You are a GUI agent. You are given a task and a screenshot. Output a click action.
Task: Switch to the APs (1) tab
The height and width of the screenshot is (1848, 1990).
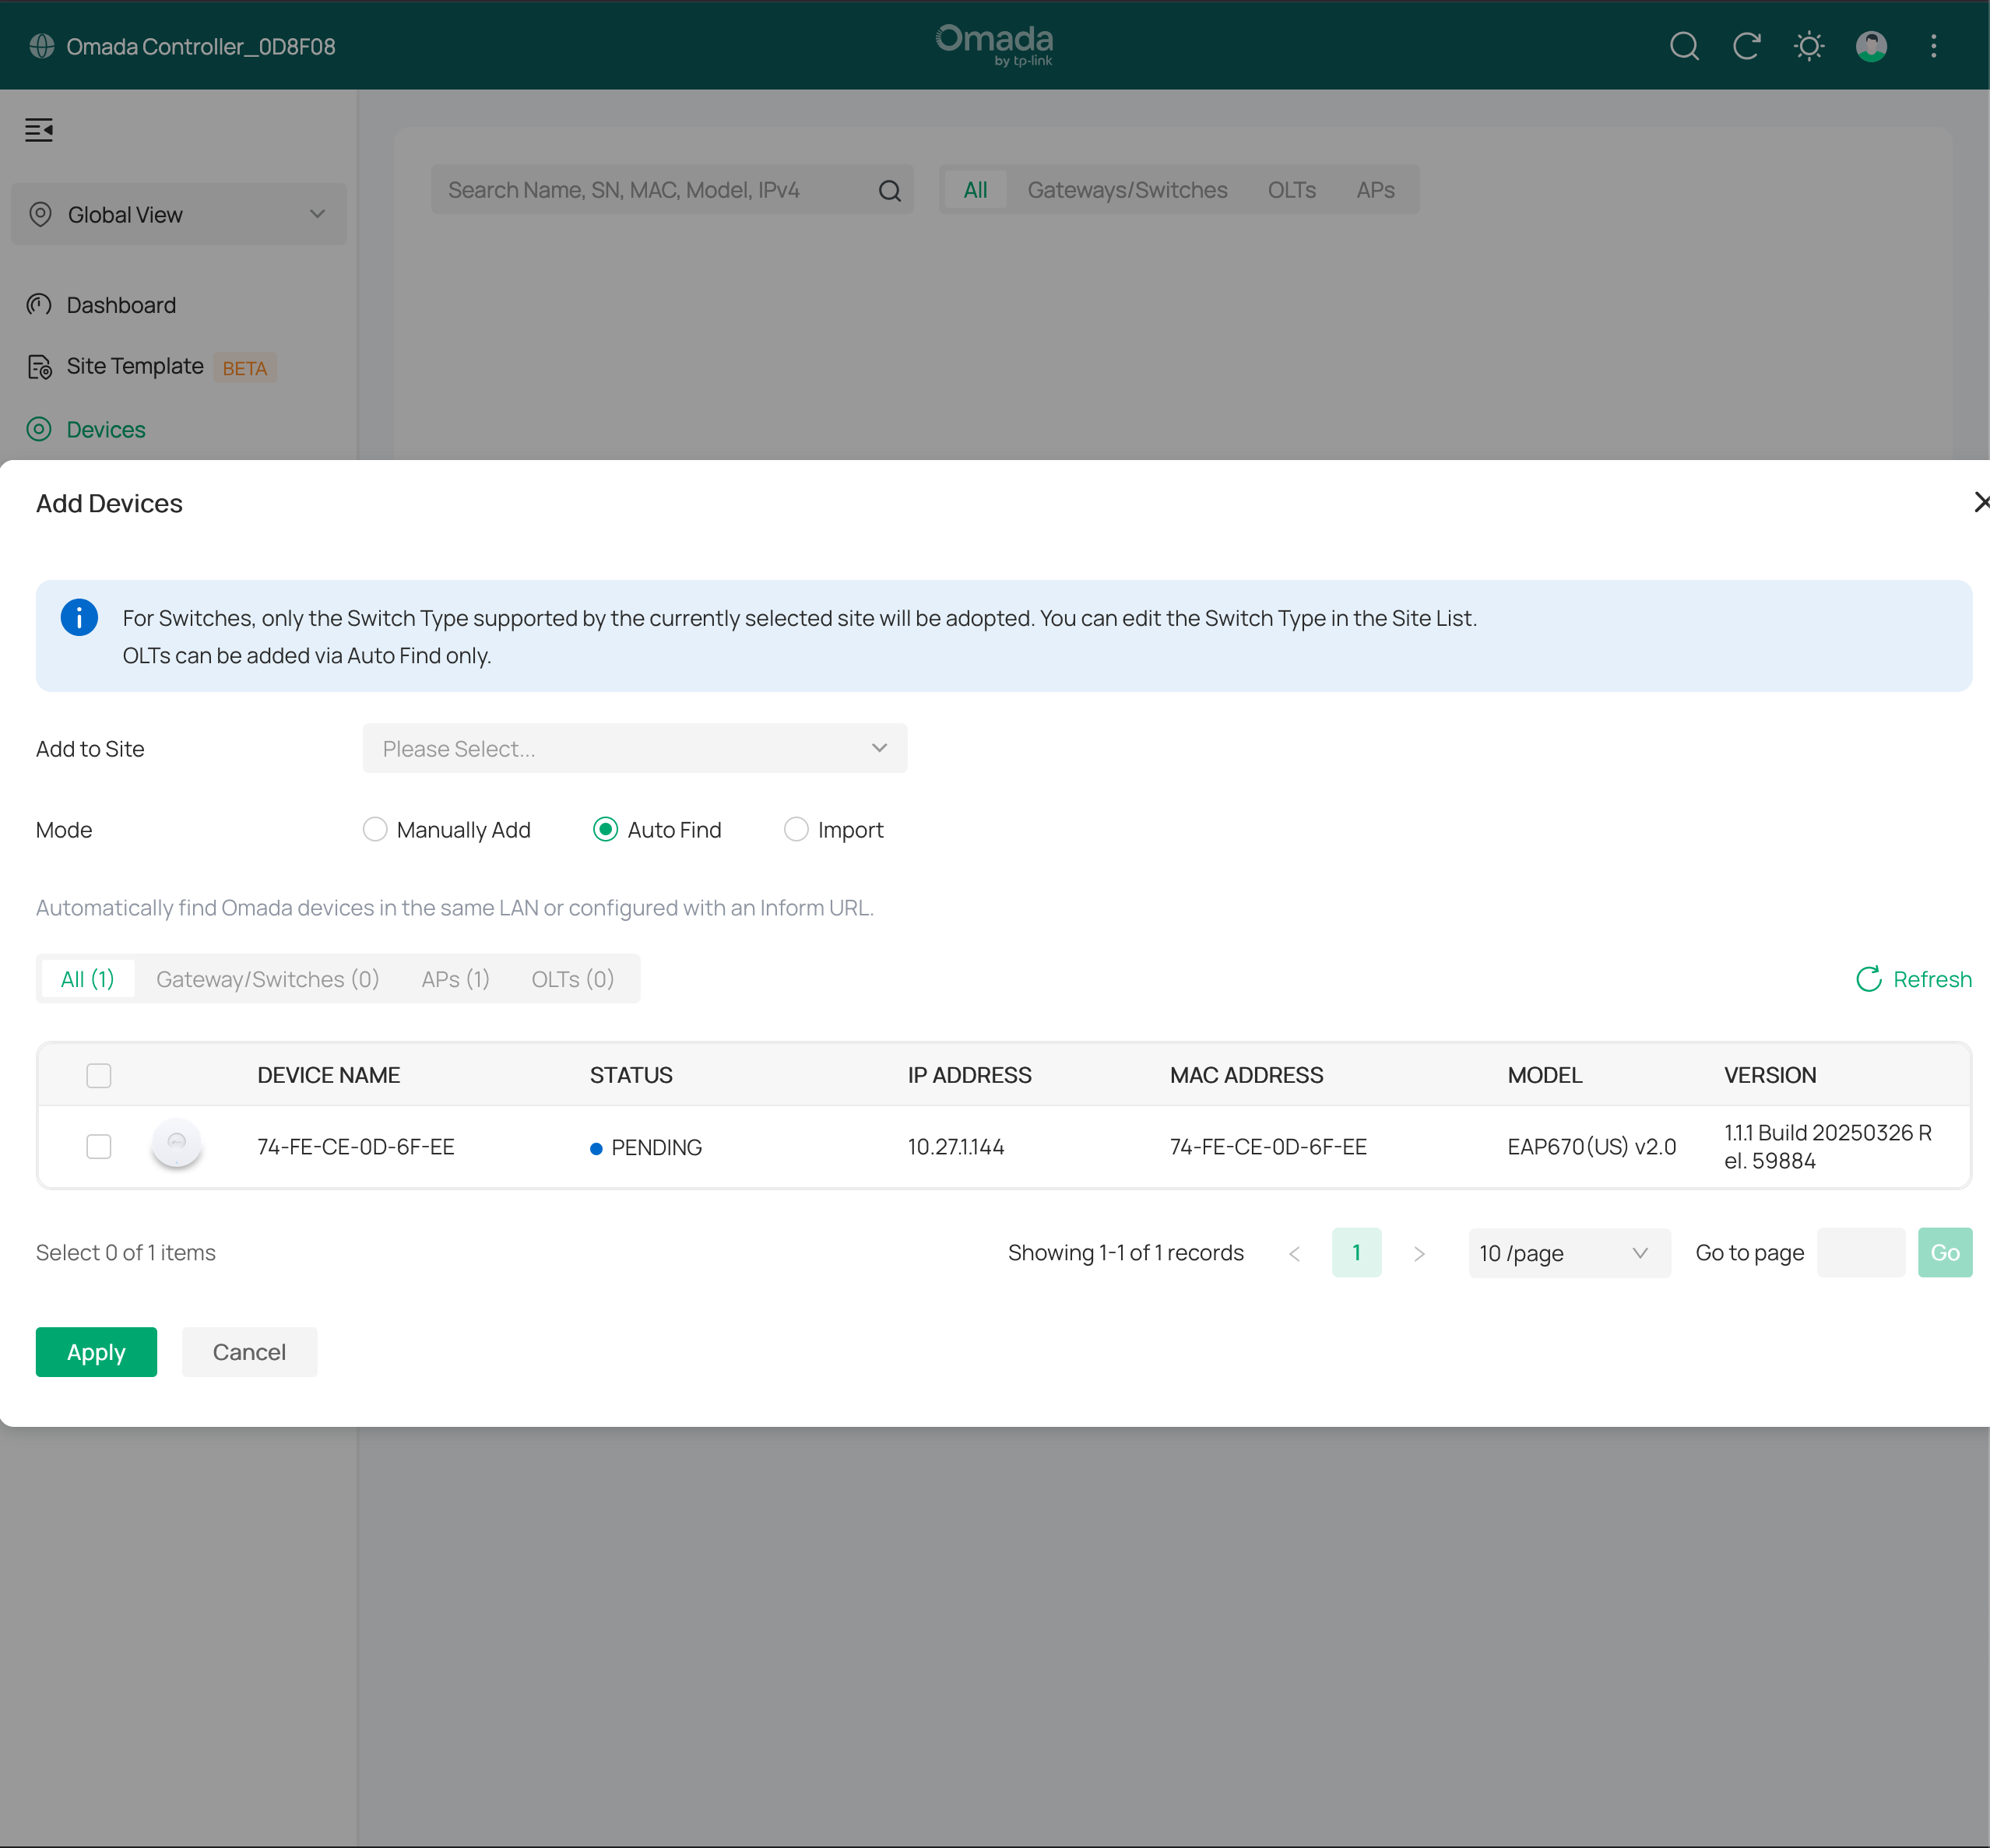[x=455, y=978]
